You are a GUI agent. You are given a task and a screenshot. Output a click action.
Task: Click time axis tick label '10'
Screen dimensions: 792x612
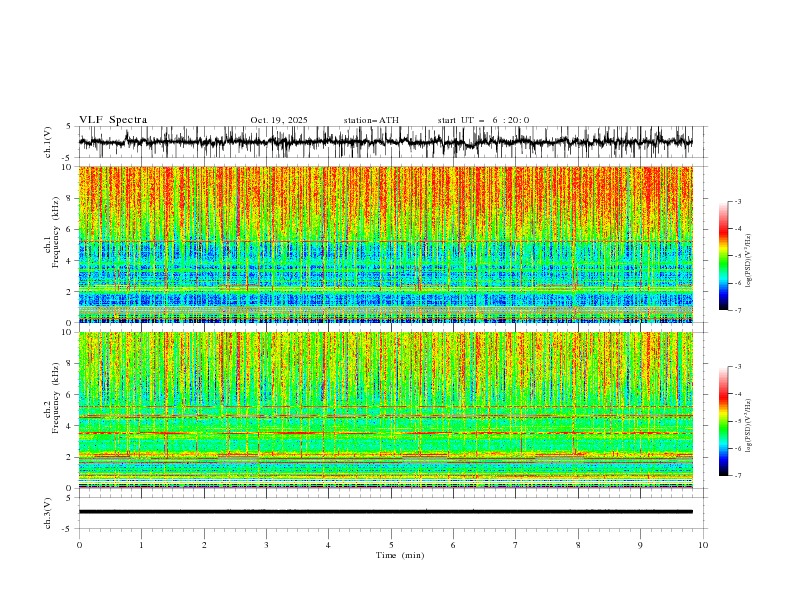[703, 545]
